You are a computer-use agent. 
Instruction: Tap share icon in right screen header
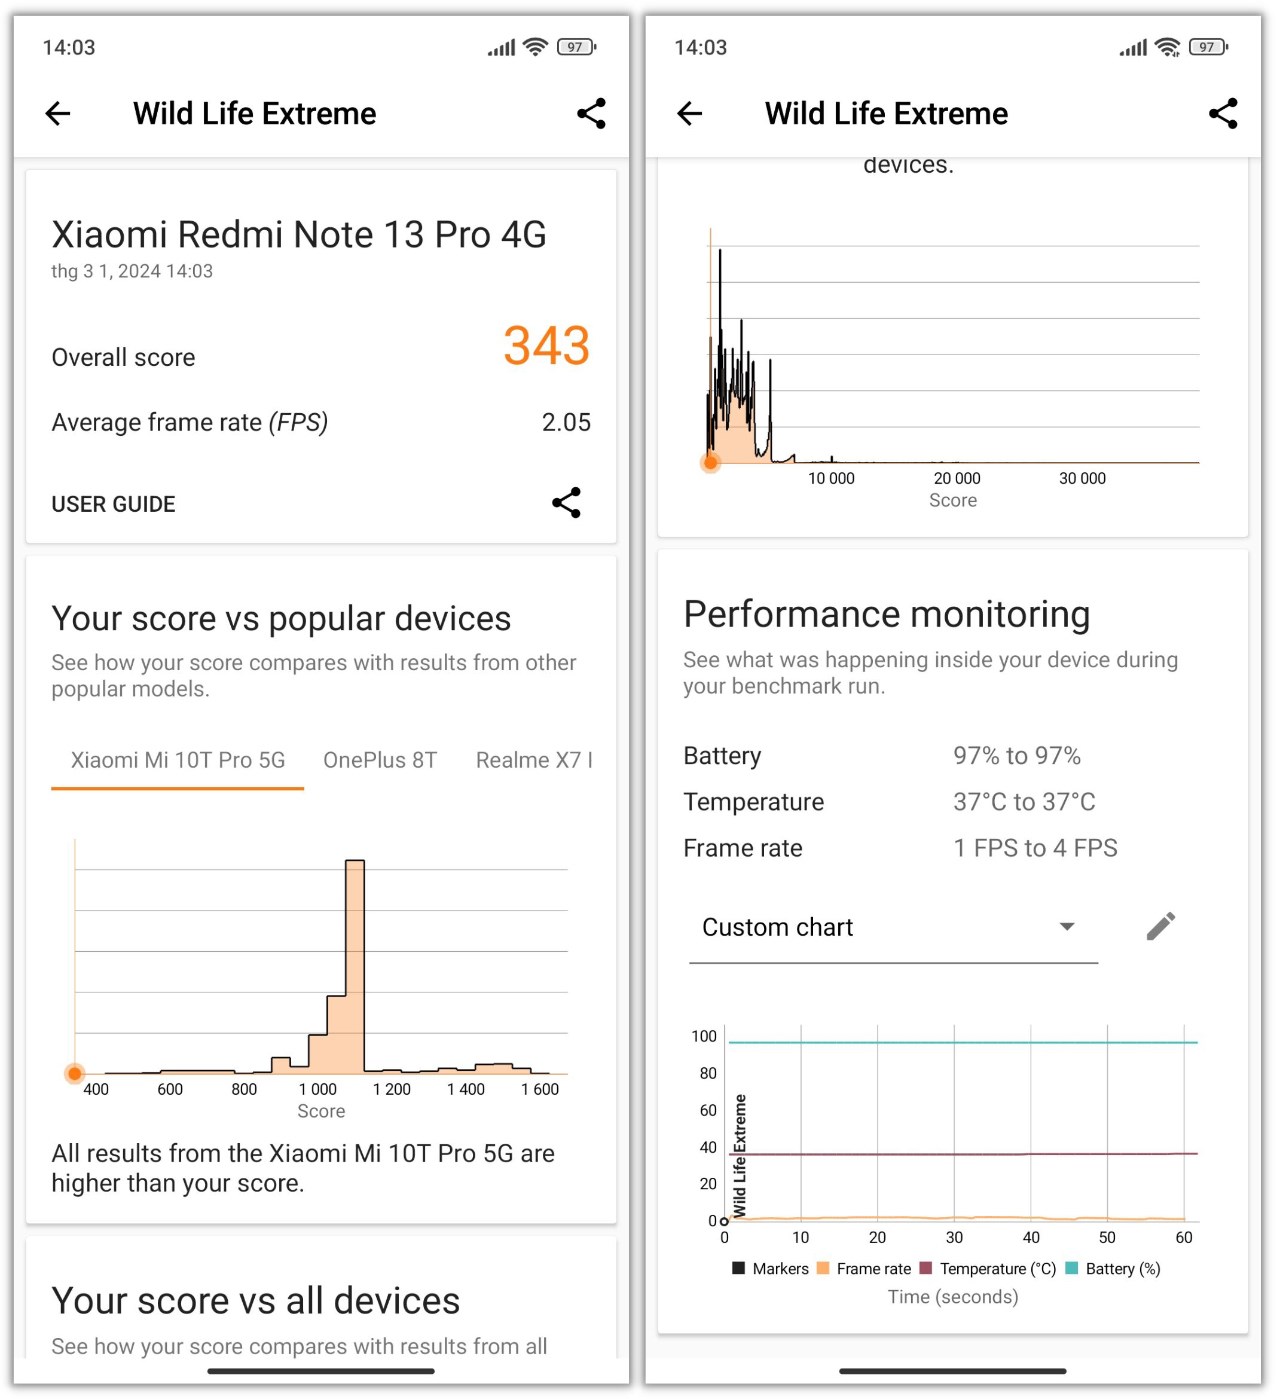pyautogui.click(x=1223, y=114)
